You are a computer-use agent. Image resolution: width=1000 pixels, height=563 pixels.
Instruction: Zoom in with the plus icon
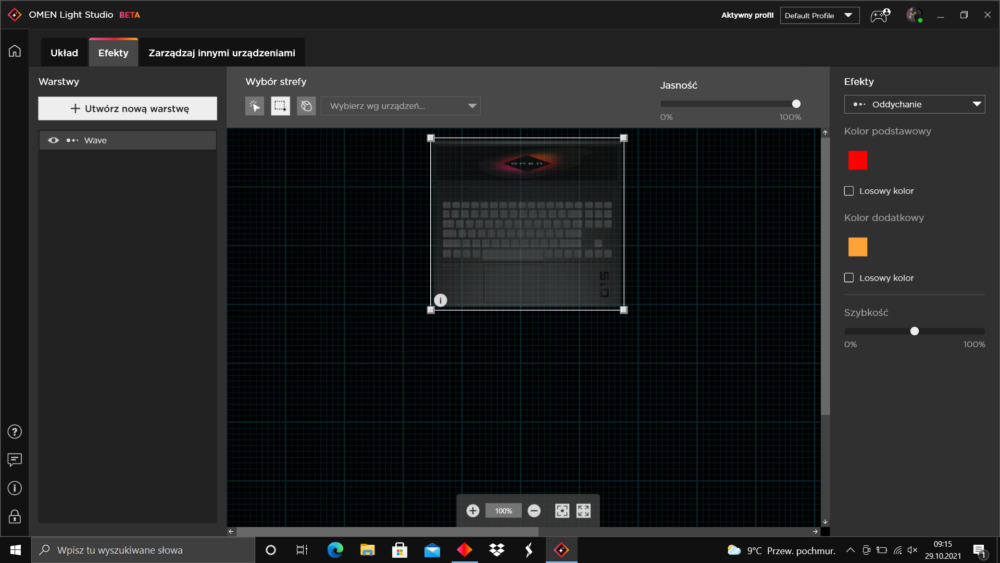473,511
